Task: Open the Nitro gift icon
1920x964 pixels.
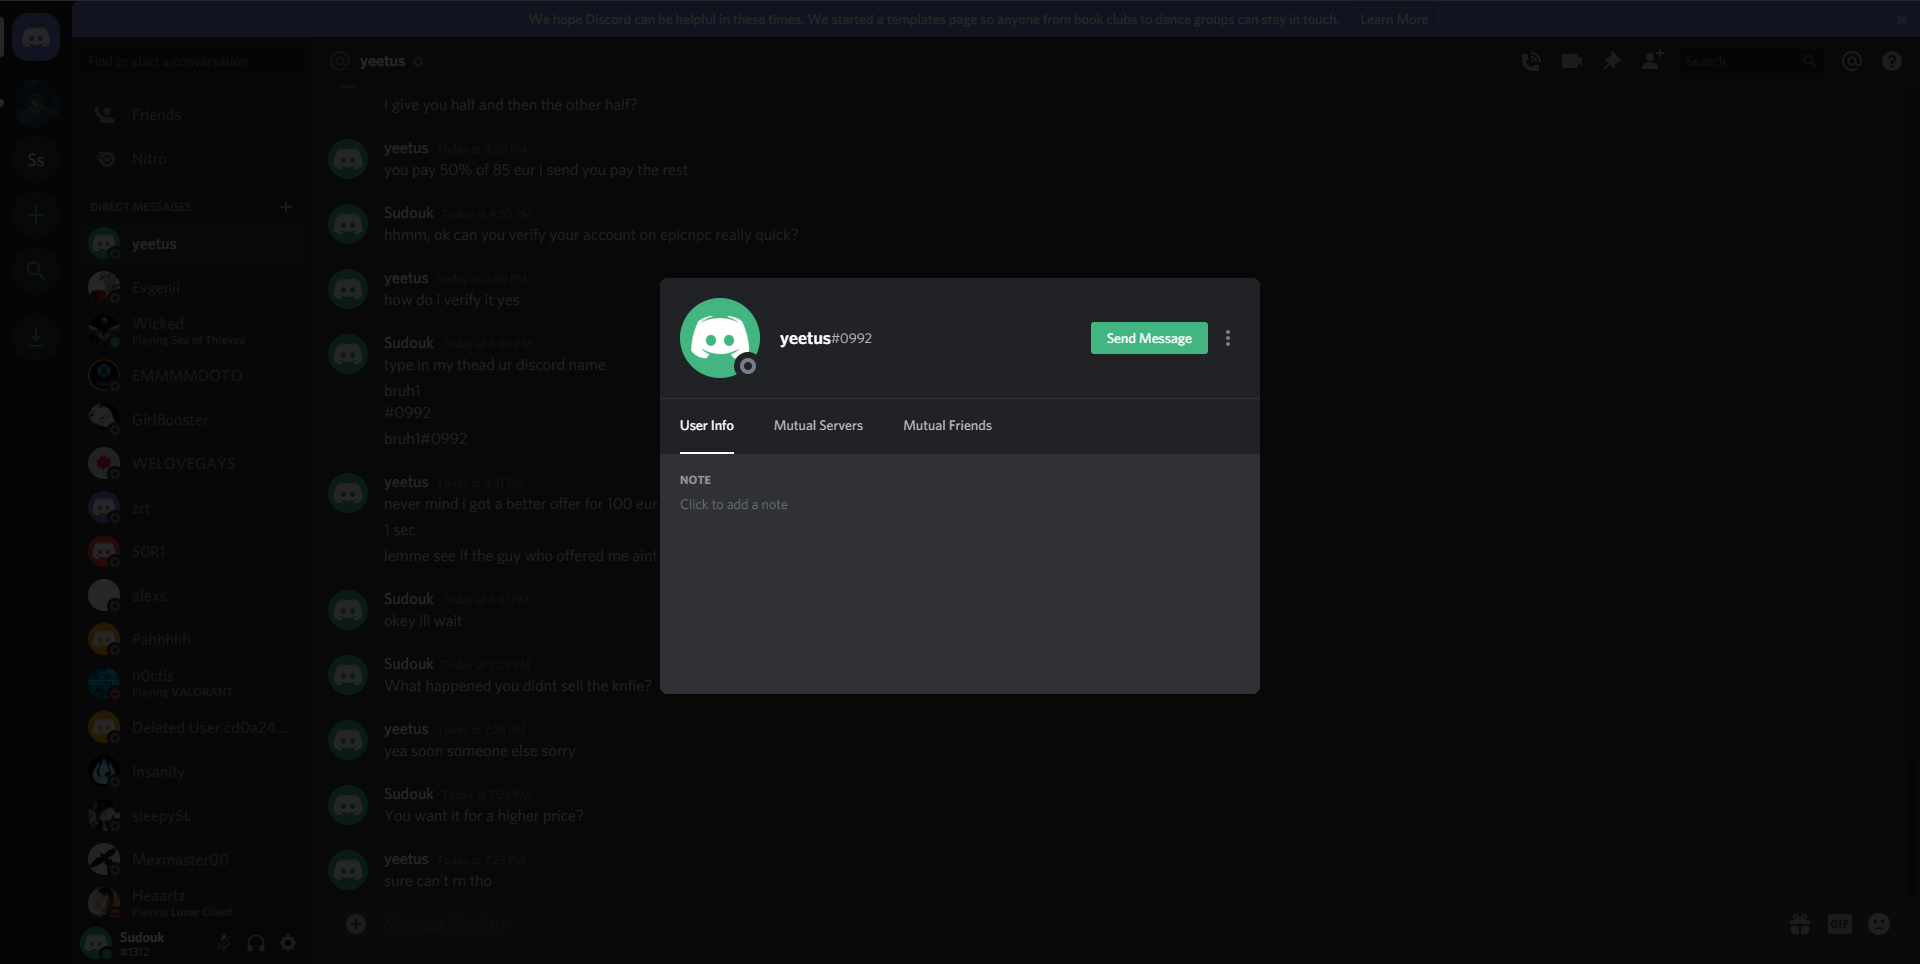Action: 1800,924
